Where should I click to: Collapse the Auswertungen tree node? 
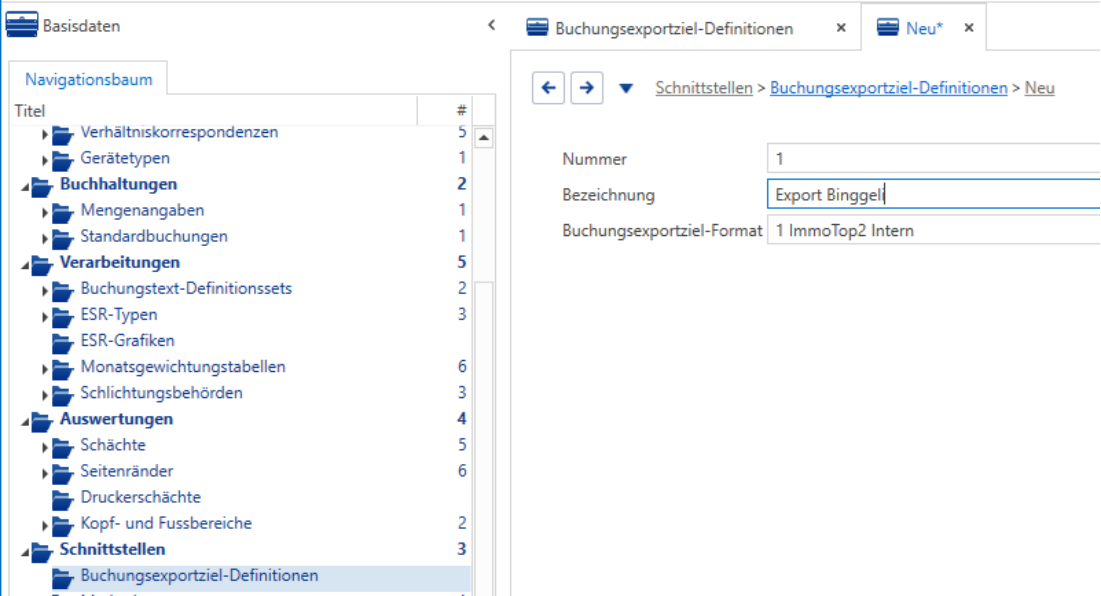[25, 421]
